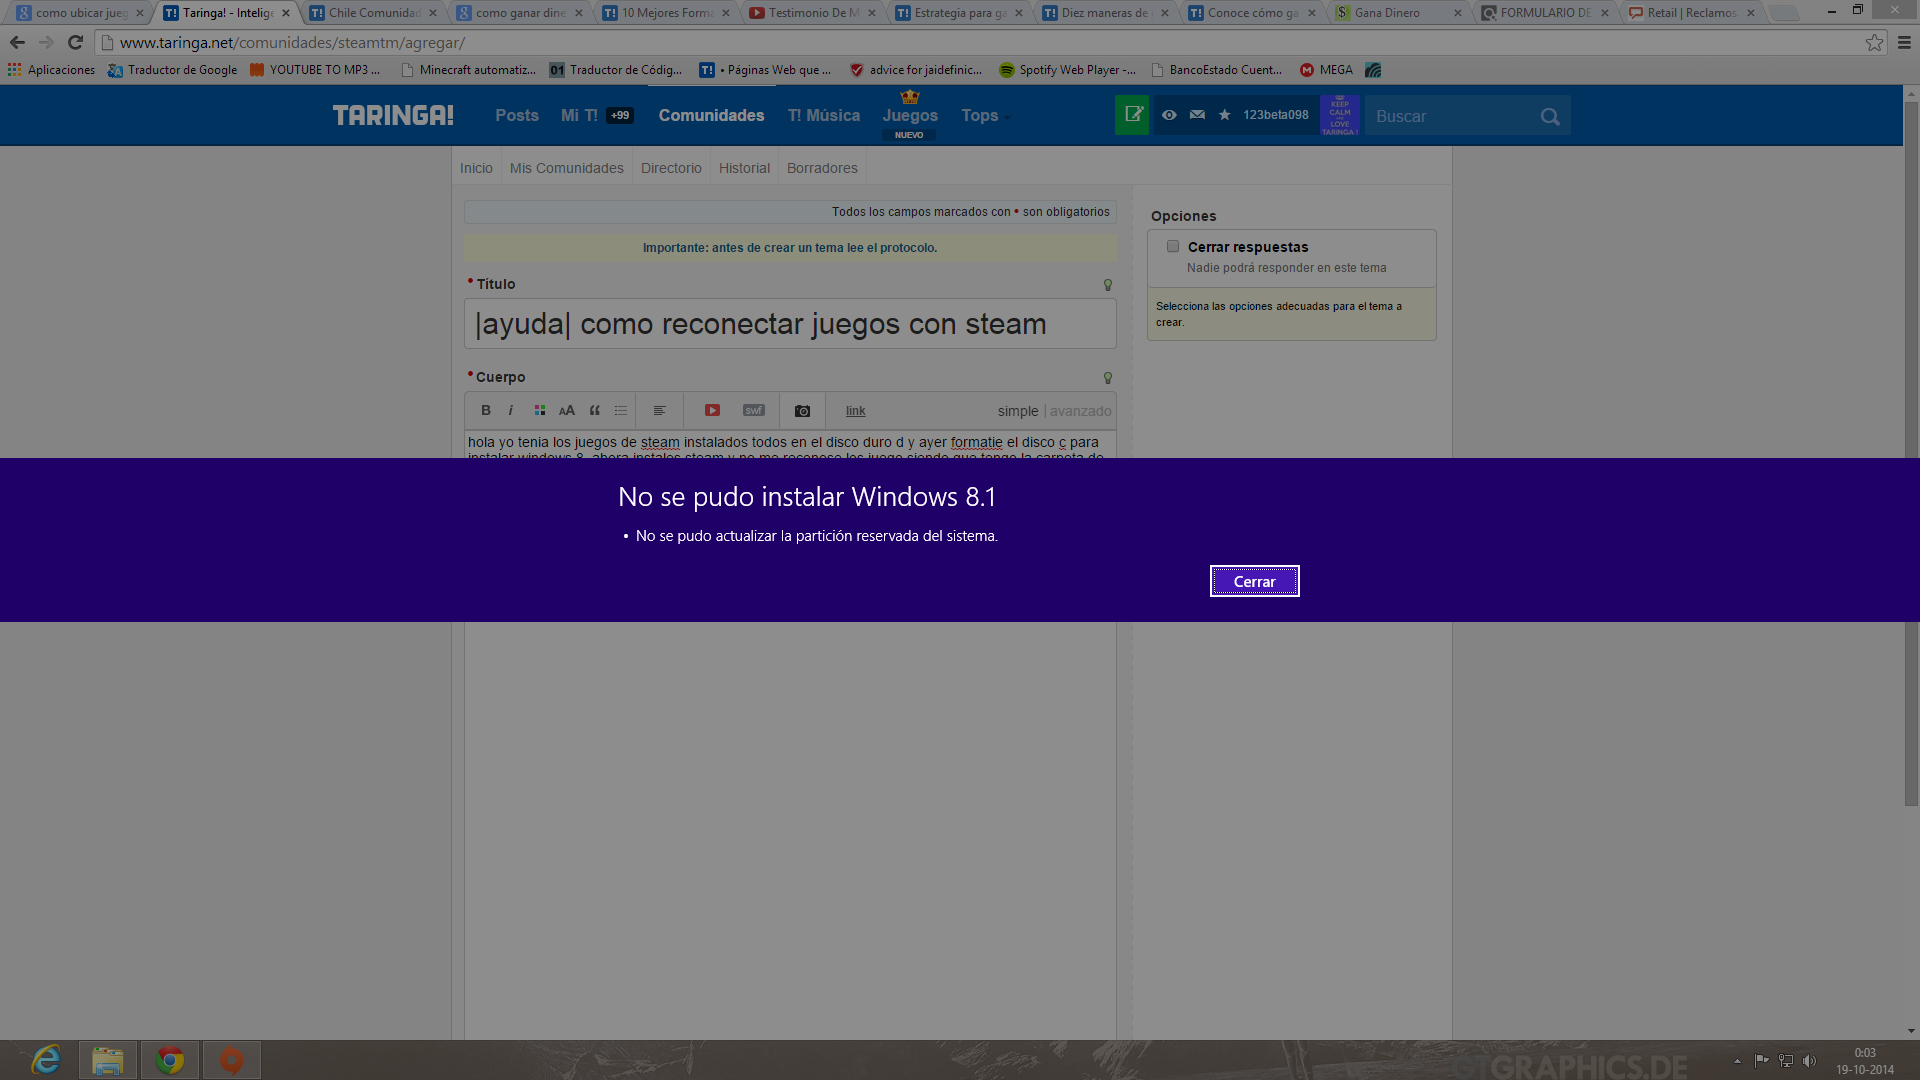Close the Windows 8.1 install error dialog
Image resolution: width=1920 pixels, height=1080 pixels.
click(x=1254, y=581)
